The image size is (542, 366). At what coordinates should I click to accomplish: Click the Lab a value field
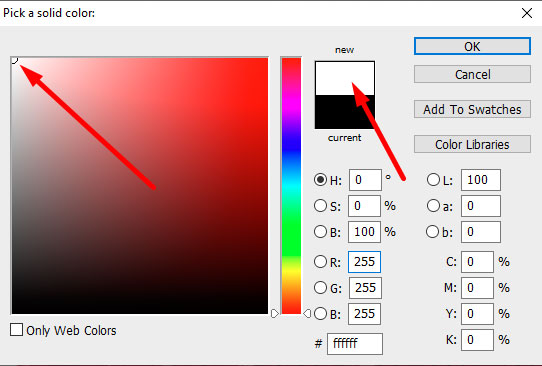click(481, 206)
